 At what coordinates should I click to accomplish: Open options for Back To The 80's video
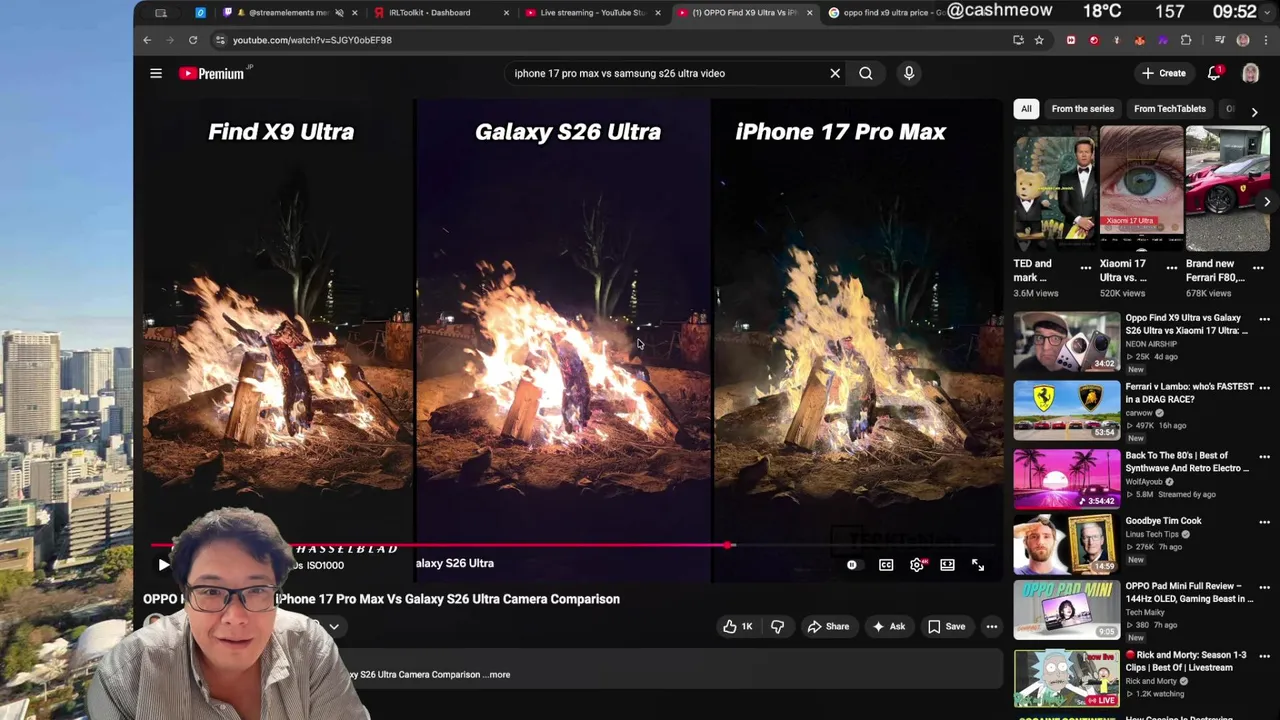(1264, 456)
